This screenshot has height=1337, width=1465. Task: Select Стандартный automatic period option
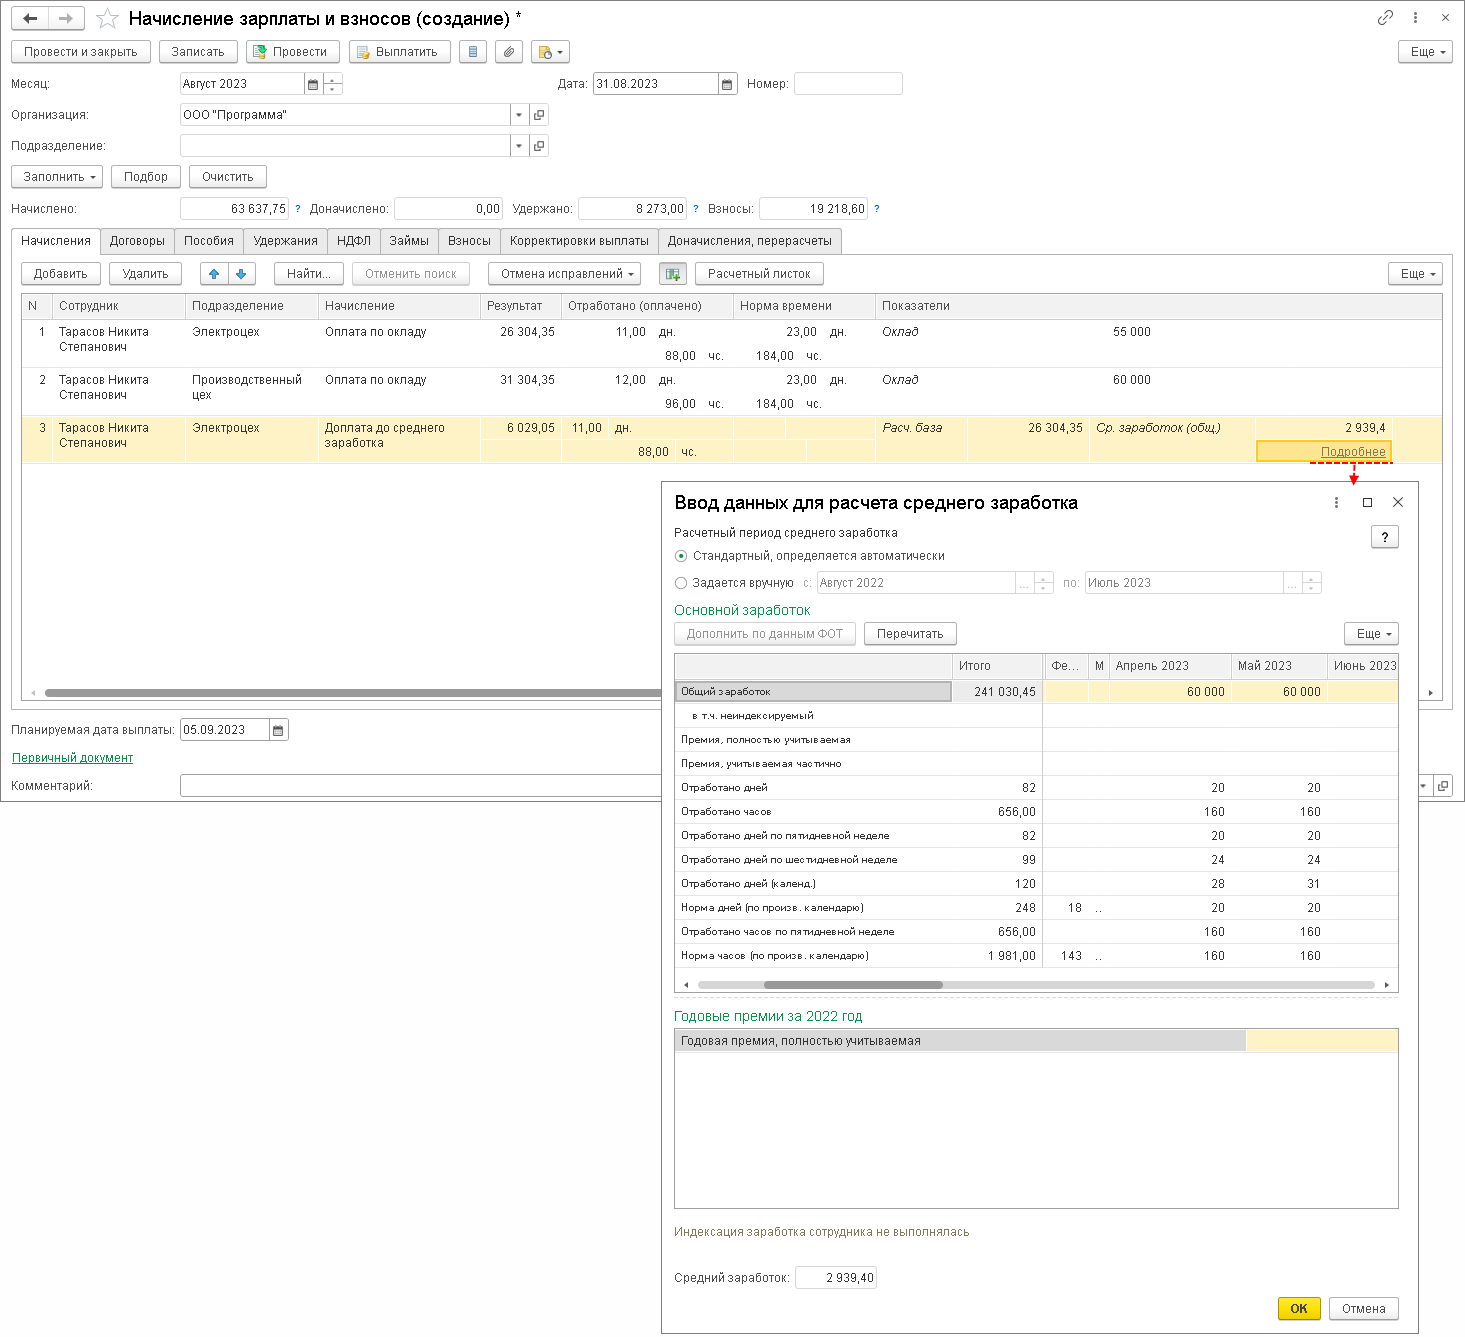click(681, 556)
